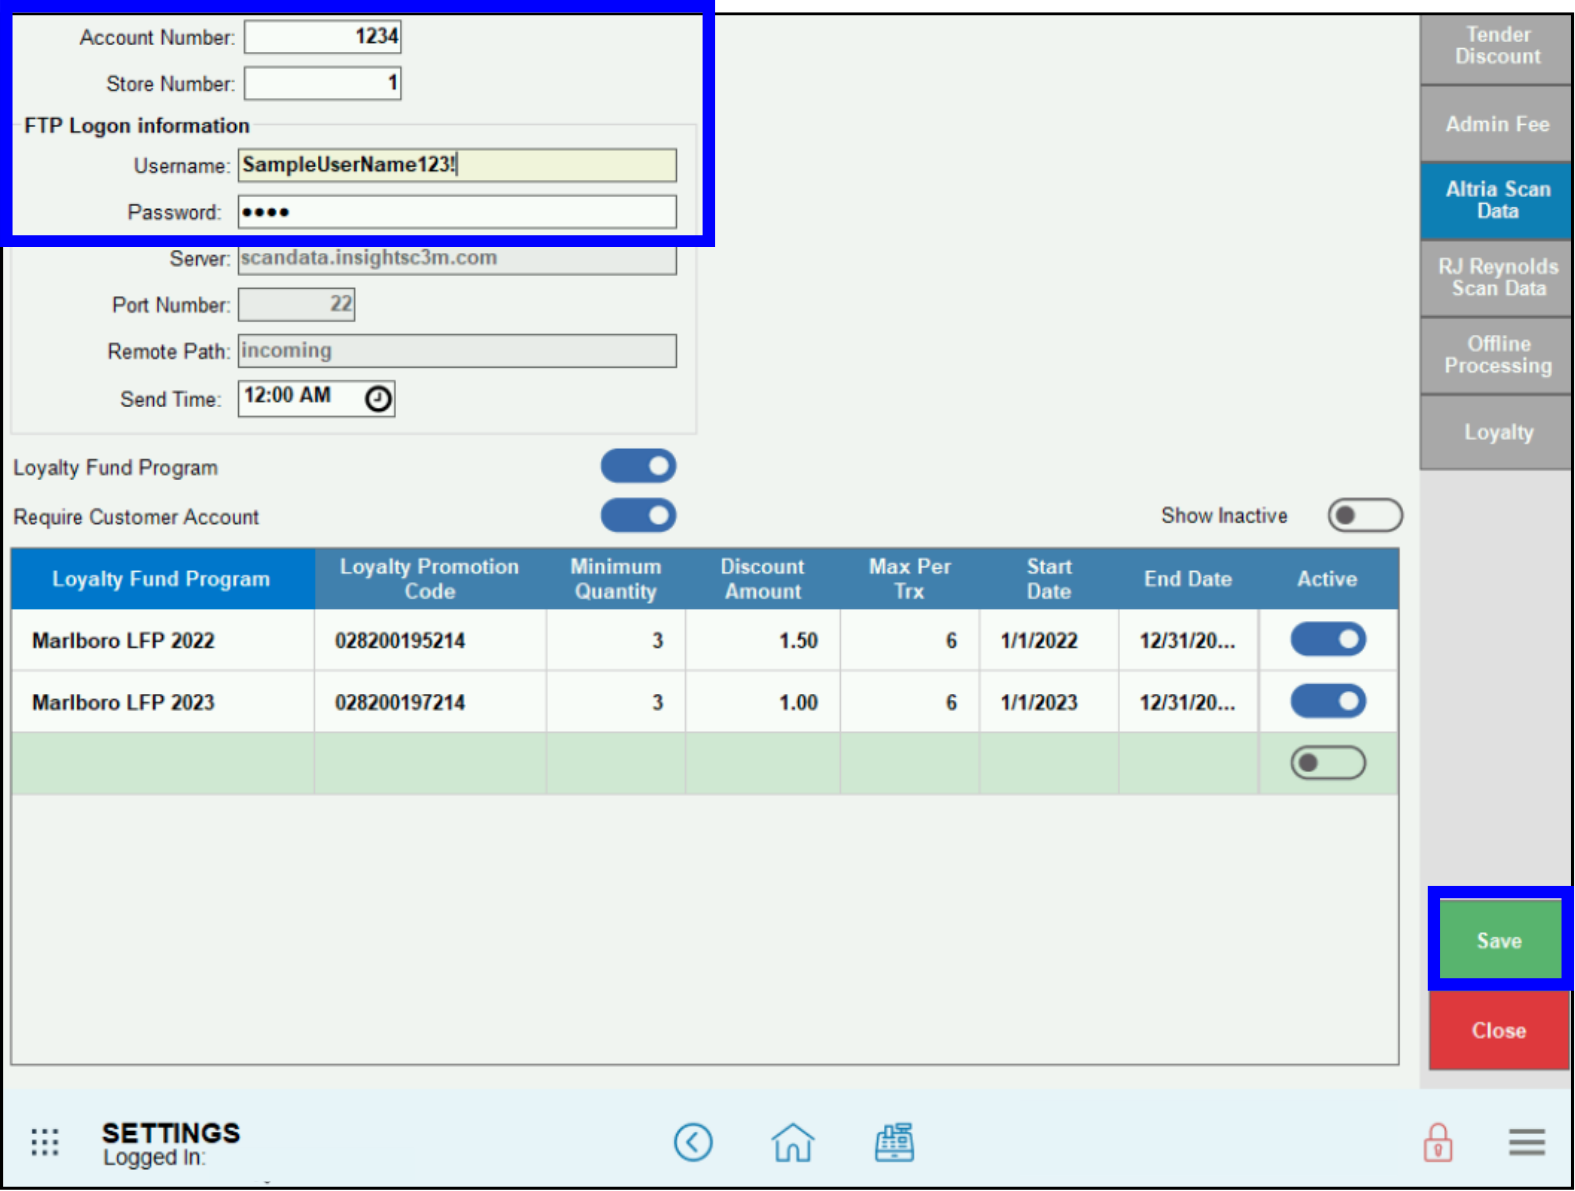Viewport: 1575px width, 1191px height.
Task: Open the apps grid icon
Action: (45, 1141)
